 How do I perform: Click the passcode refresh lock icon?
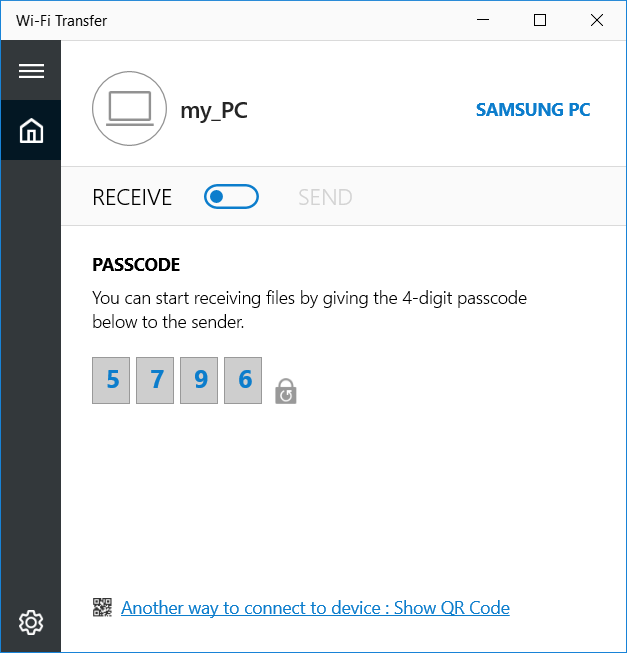point(286,391)
